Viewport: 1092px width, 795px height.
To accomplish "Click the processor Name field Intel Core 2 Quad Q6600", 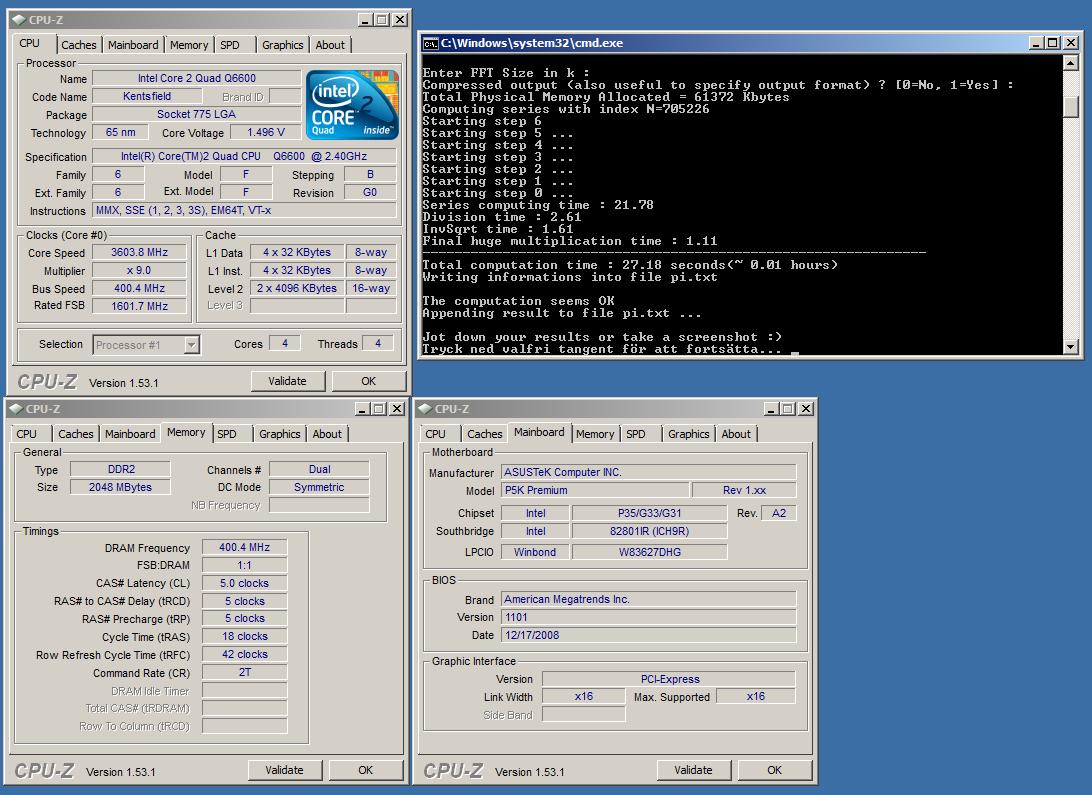I will tap(196, 79).
